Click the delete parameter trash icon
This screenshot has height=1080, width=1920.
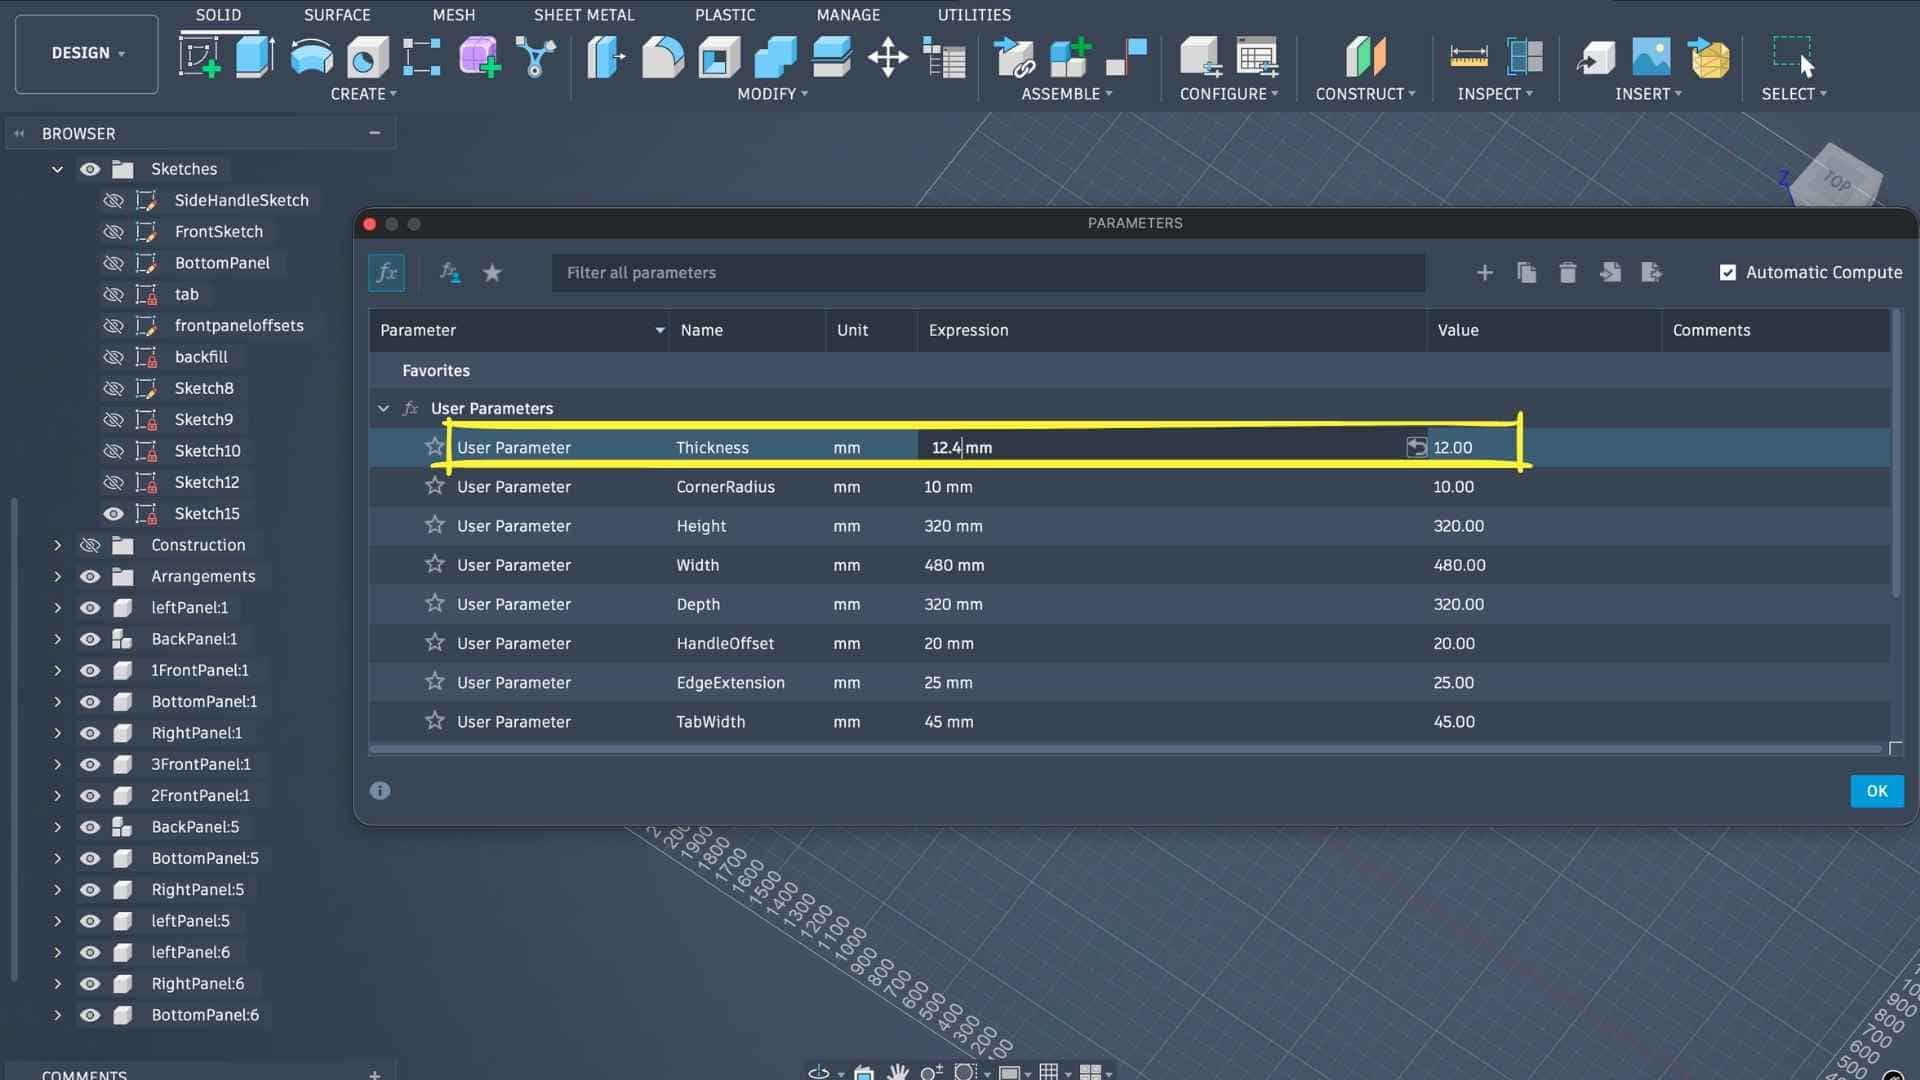click(x=1567, y=272)
